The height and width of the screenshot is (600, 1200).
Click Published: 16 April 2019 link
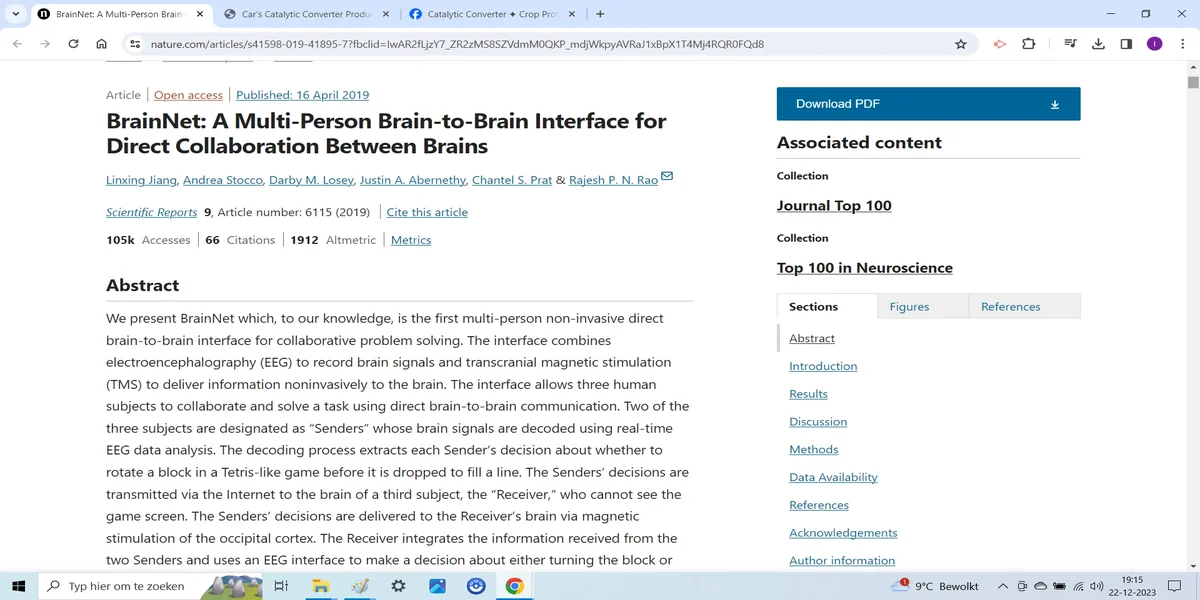pos(303,95)
